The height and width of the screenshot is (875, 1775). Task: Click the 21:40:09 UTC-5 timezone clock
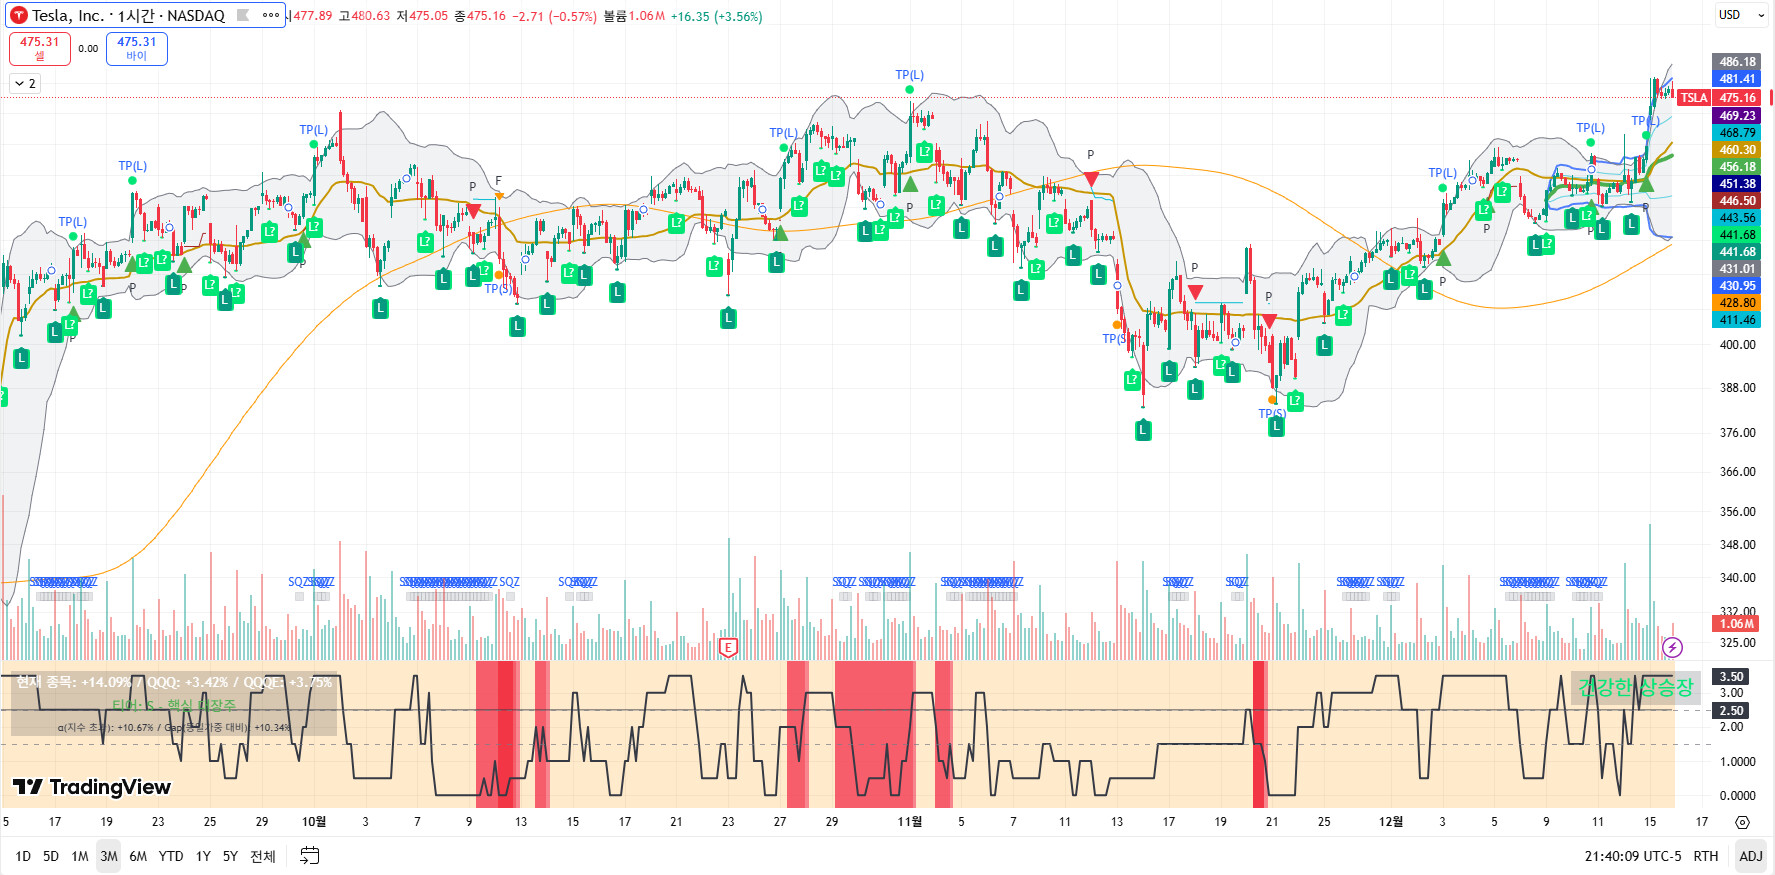1633,856
